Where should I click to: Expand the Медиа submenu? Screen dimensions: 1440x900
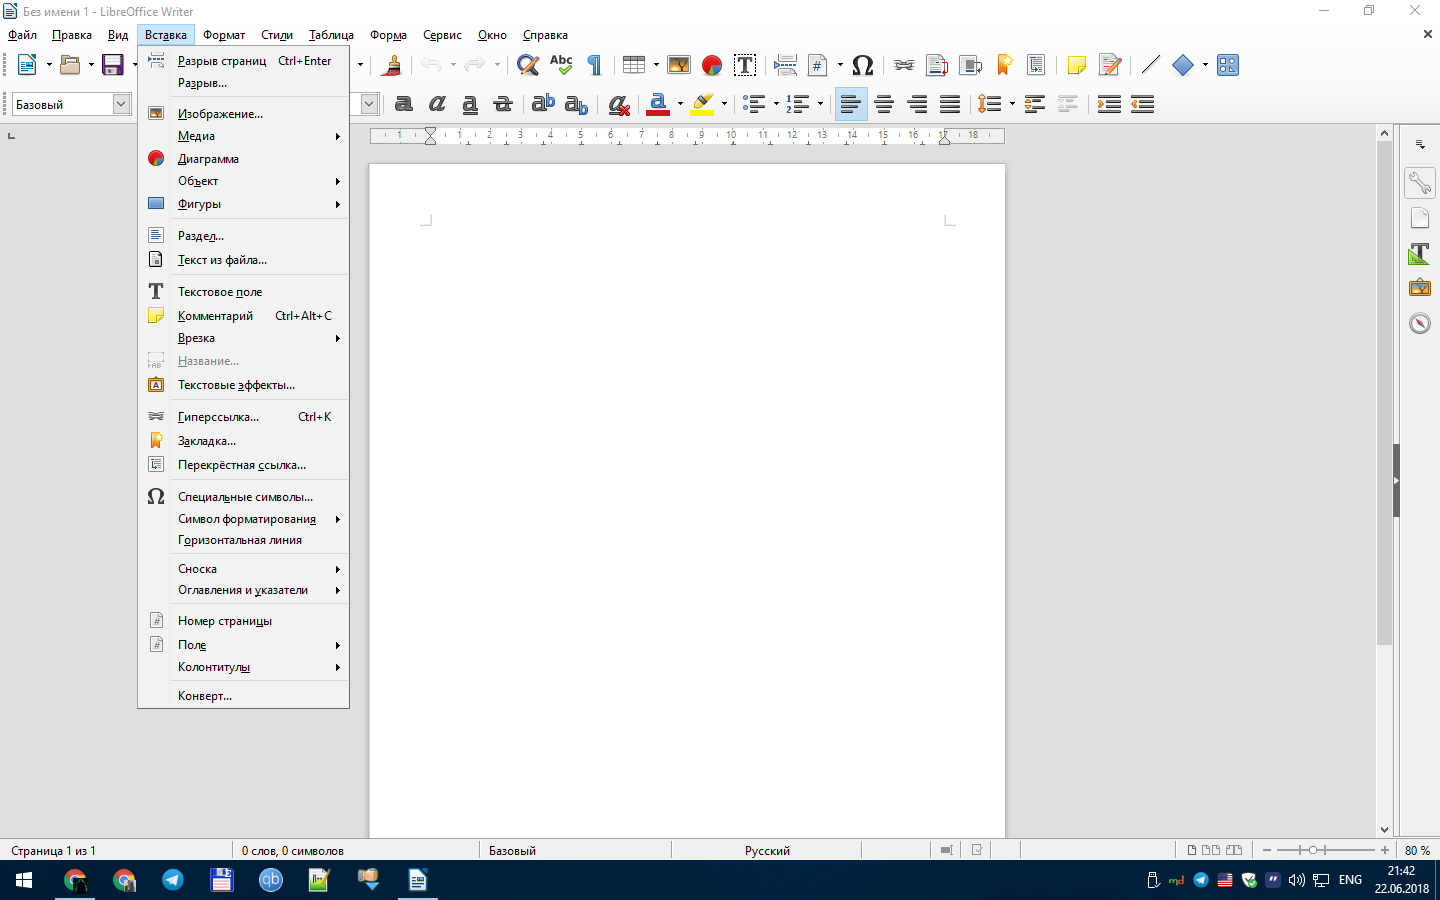pos(243,136)
